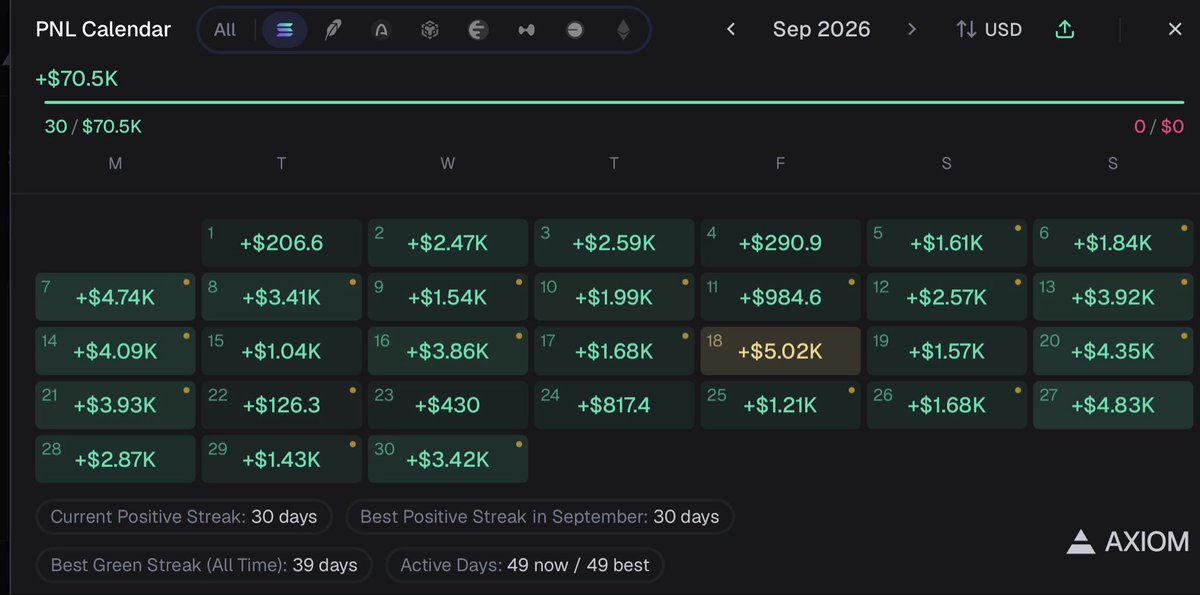Screen dimensions: 1200x595
Task: Select the round E-shaped chain icon
Action: tap(478, 30)
